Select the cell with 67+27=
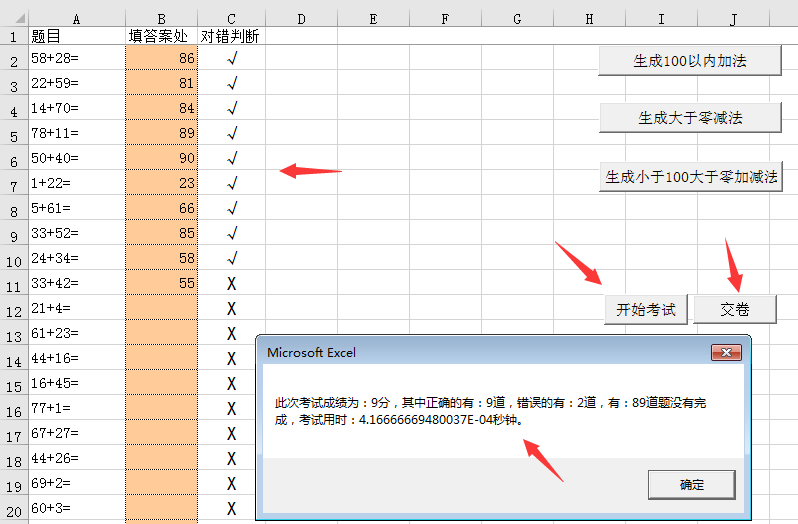The height and width of the screenshot is (524, 798). pos(77,432)
